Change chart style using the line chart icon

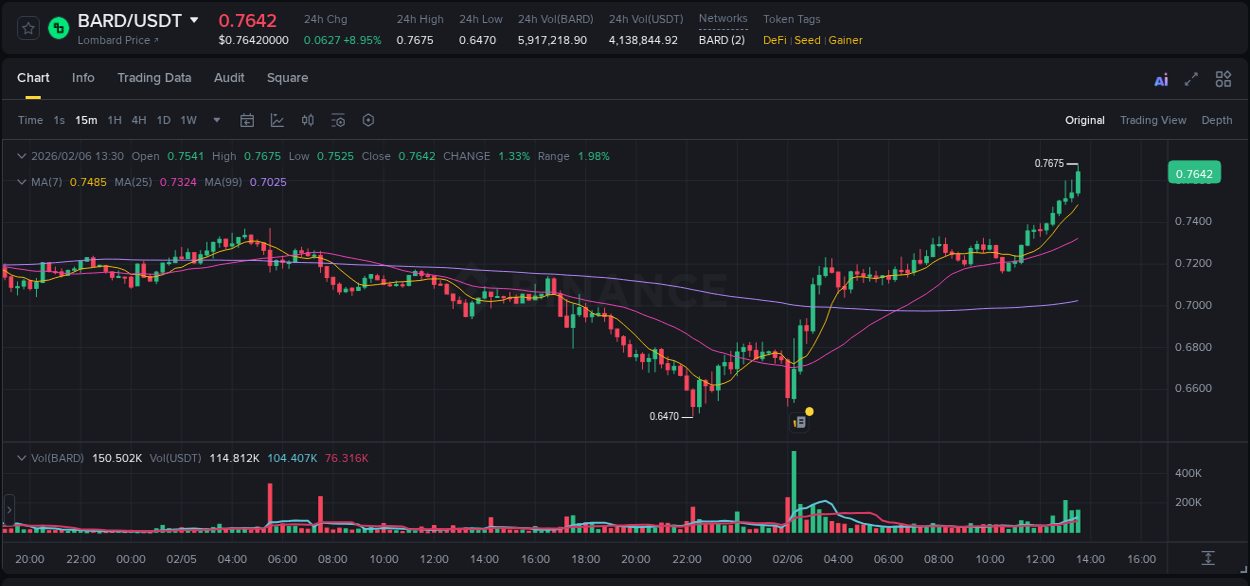point(277,120)
